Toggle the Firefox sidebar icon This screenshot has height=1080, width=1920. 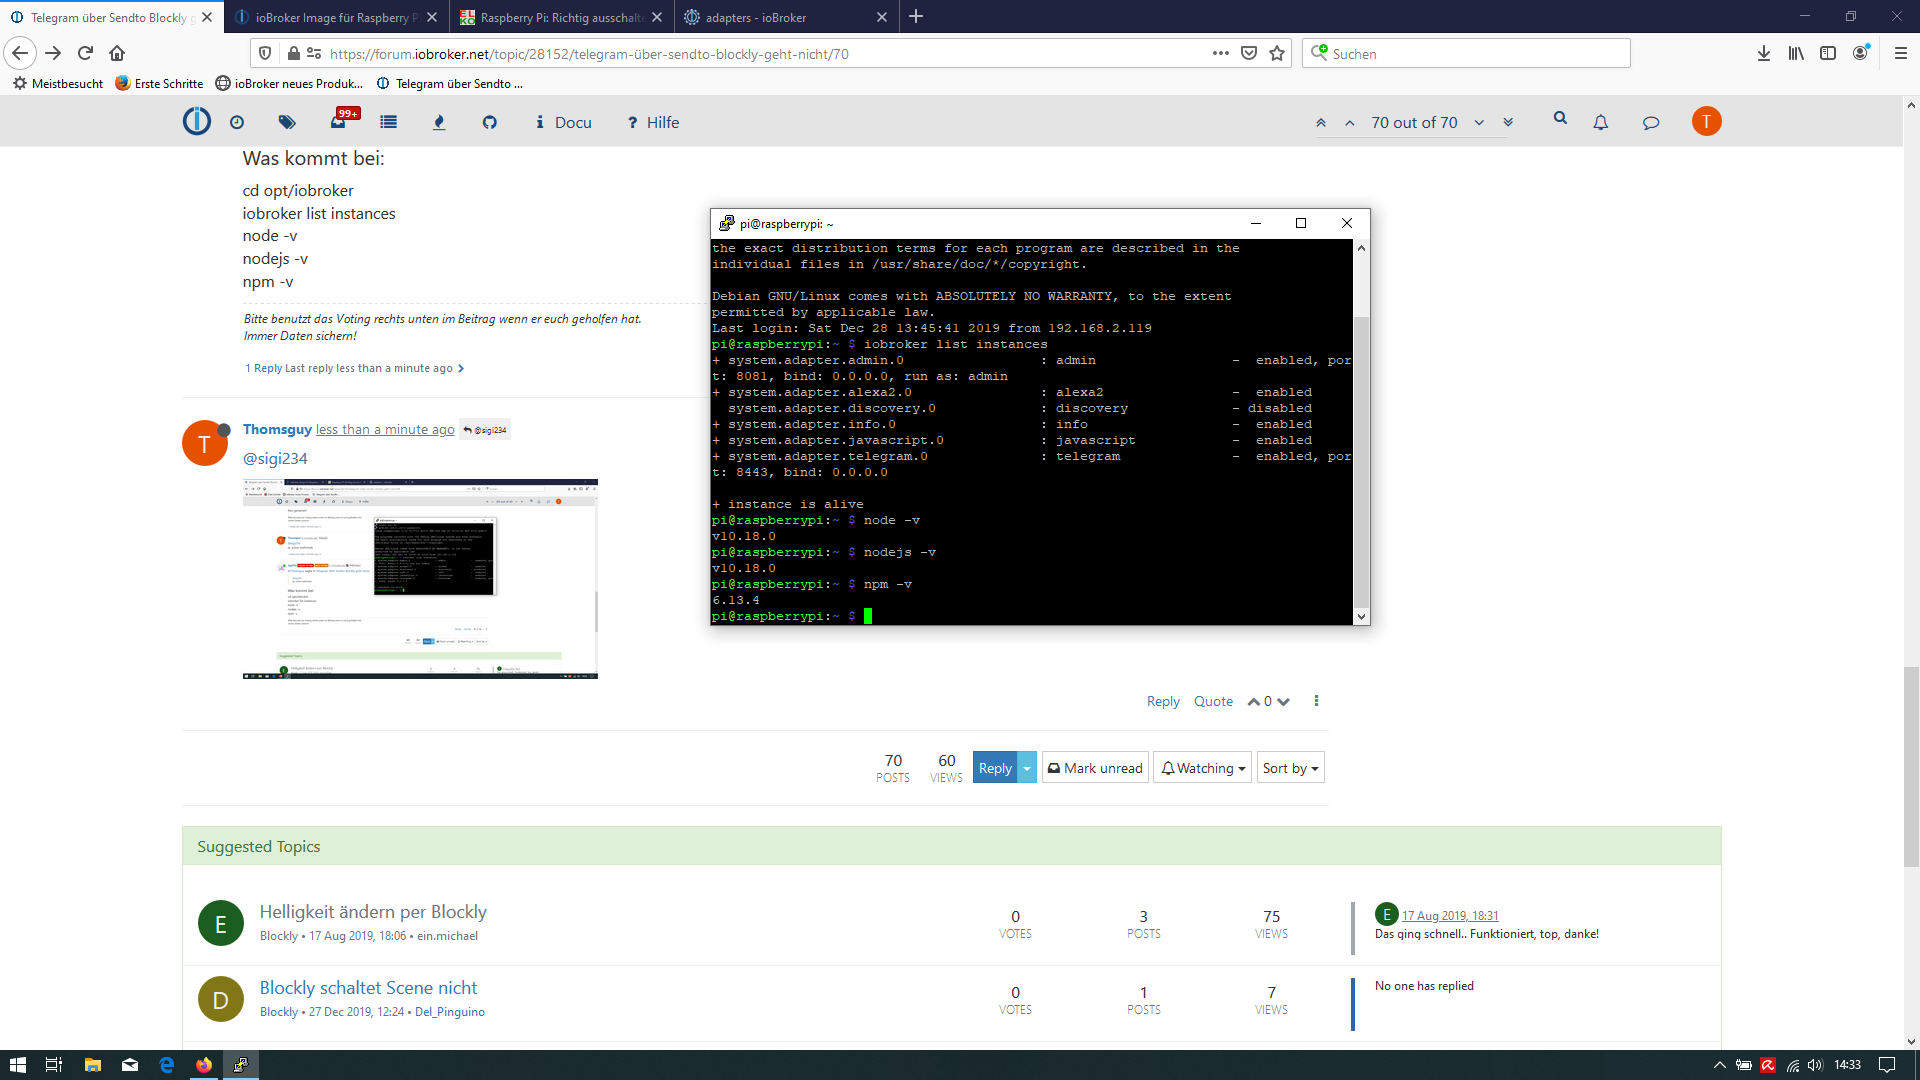point(1828,53)
